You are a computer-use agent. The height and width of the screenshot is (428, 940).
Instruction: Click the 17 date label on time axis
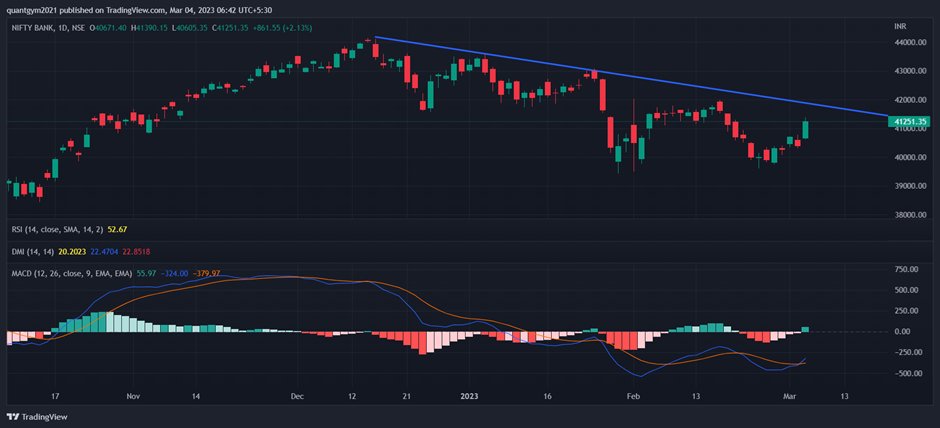tap(55, 396)
